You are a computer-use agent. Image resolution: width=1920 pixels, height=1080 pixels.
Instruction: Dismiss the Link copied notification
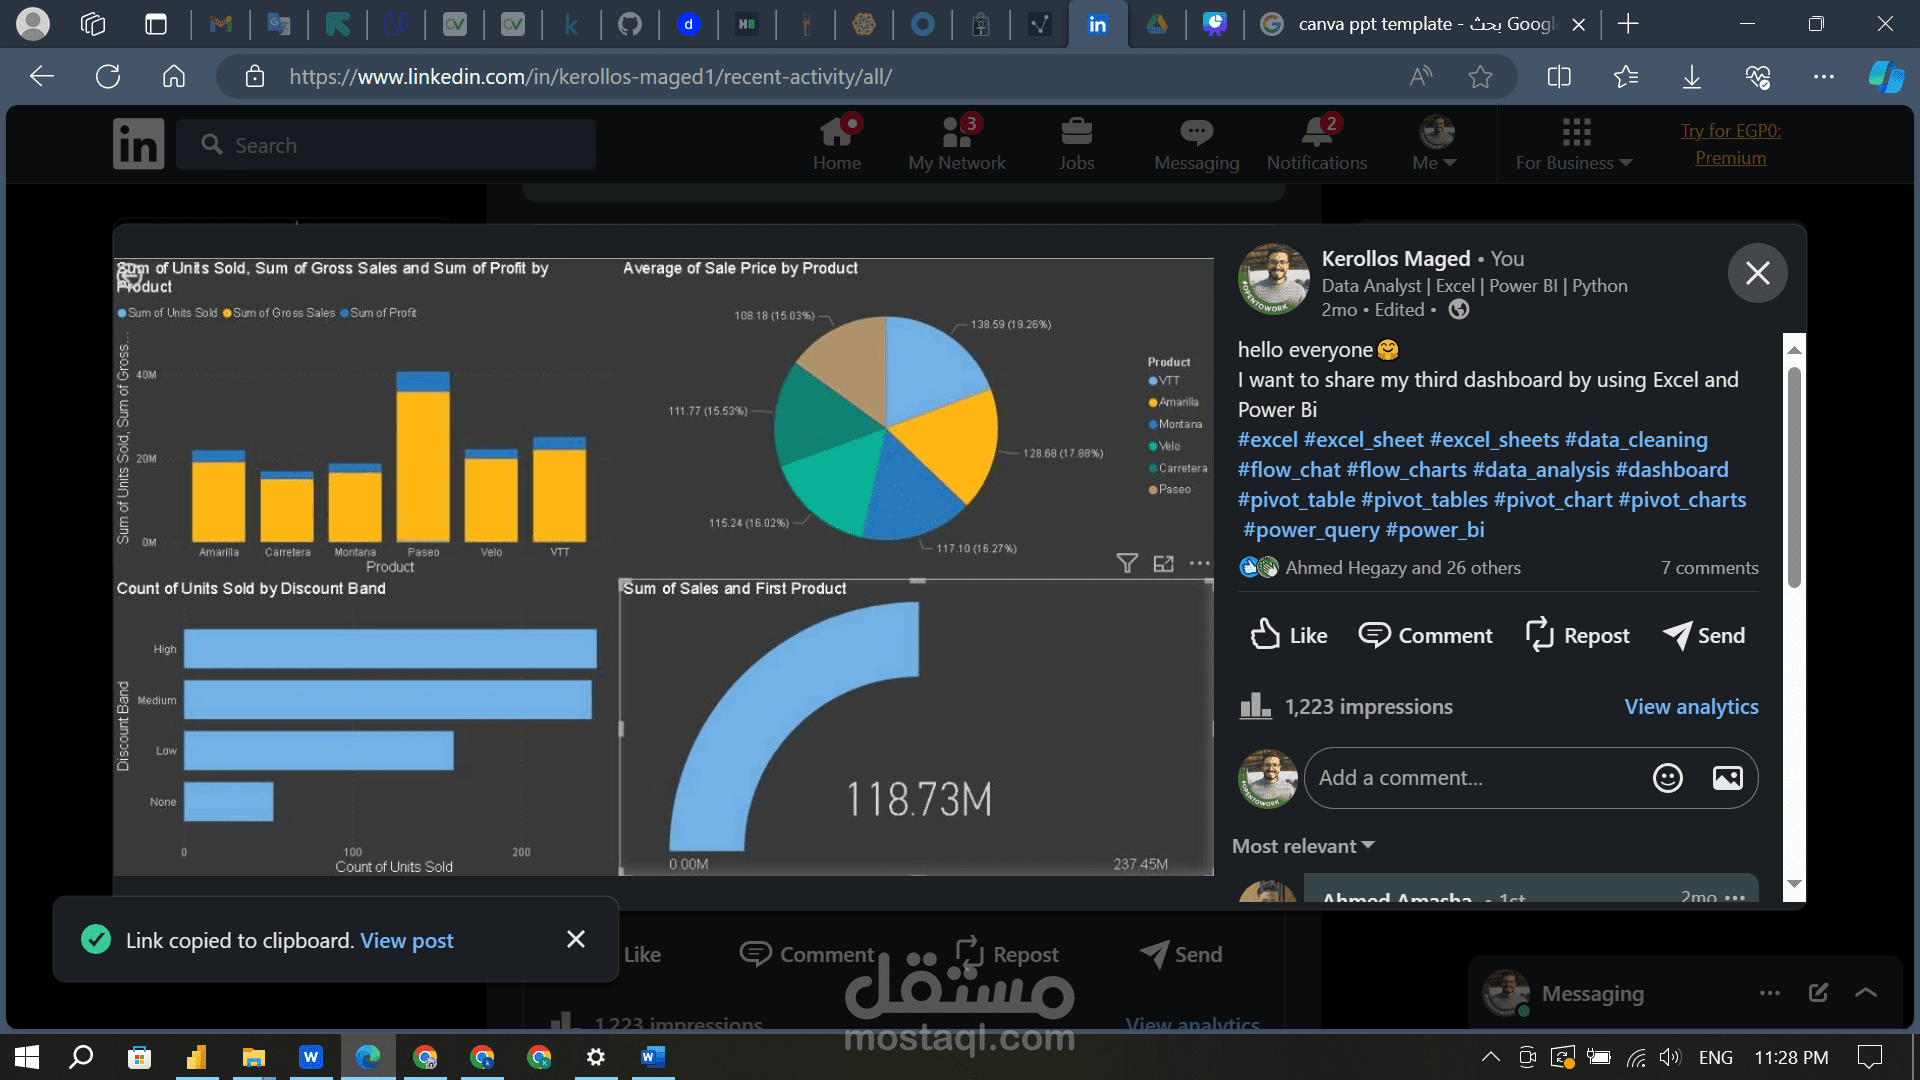point(575,939)
